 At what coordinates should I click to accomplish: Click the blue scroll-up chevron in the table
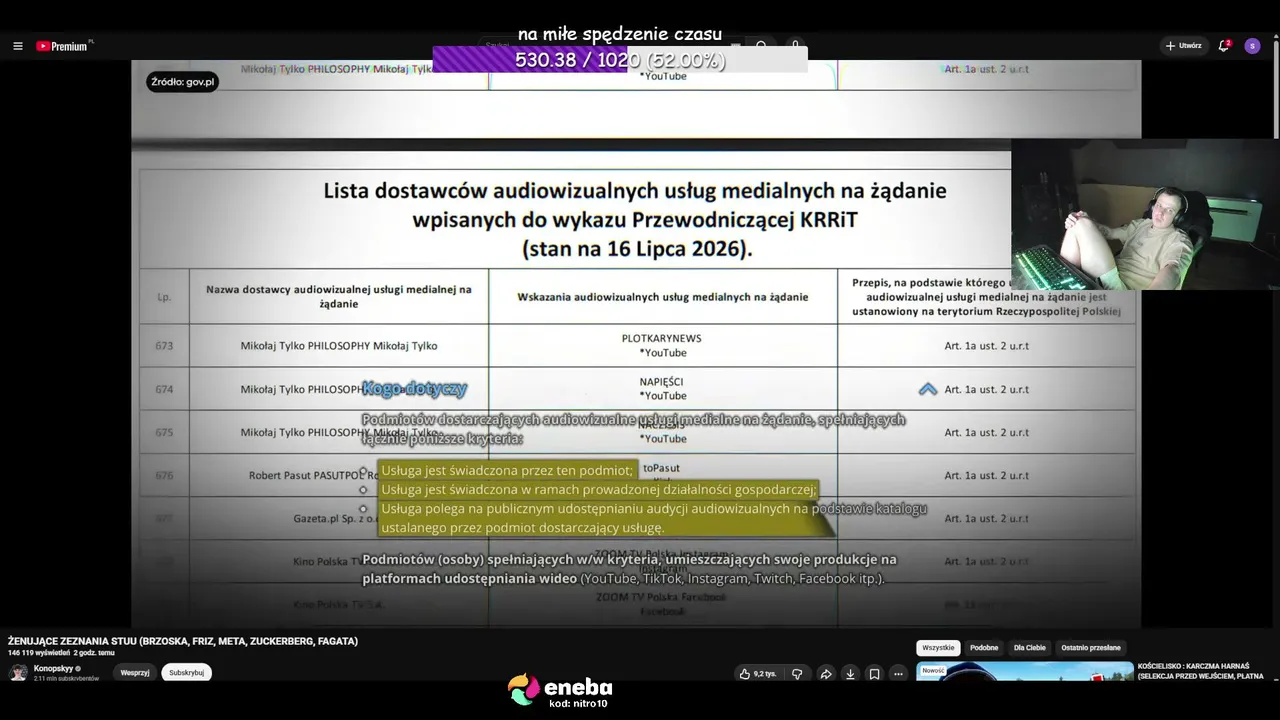pos(928,389)
